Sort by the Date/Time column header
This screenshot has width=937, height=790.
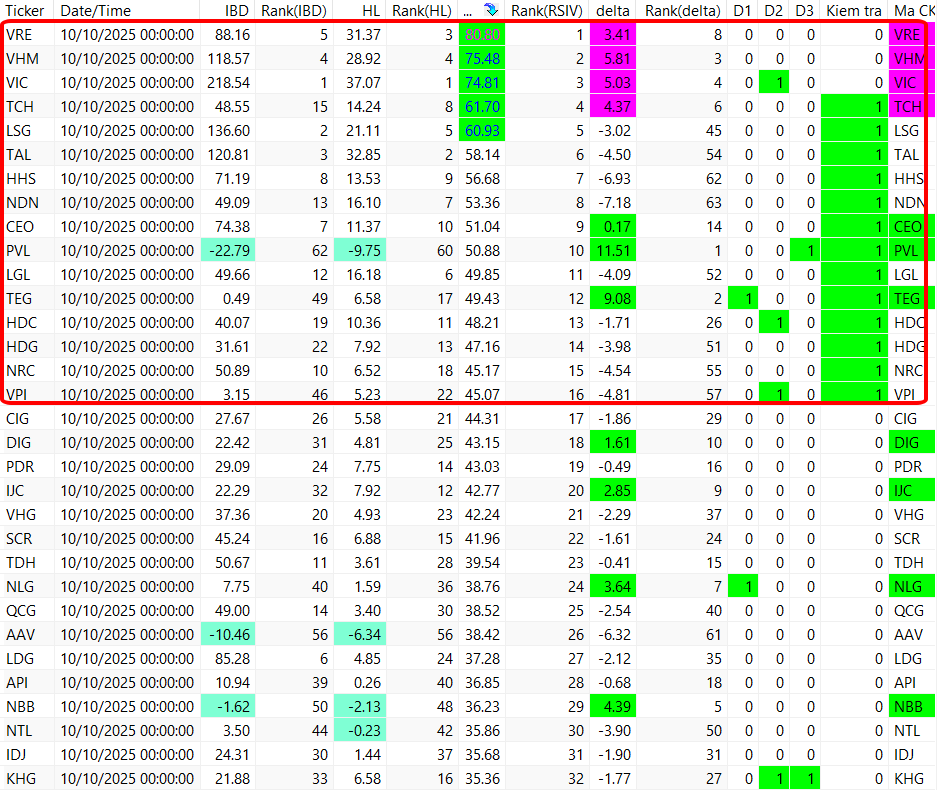click(96, 11)
